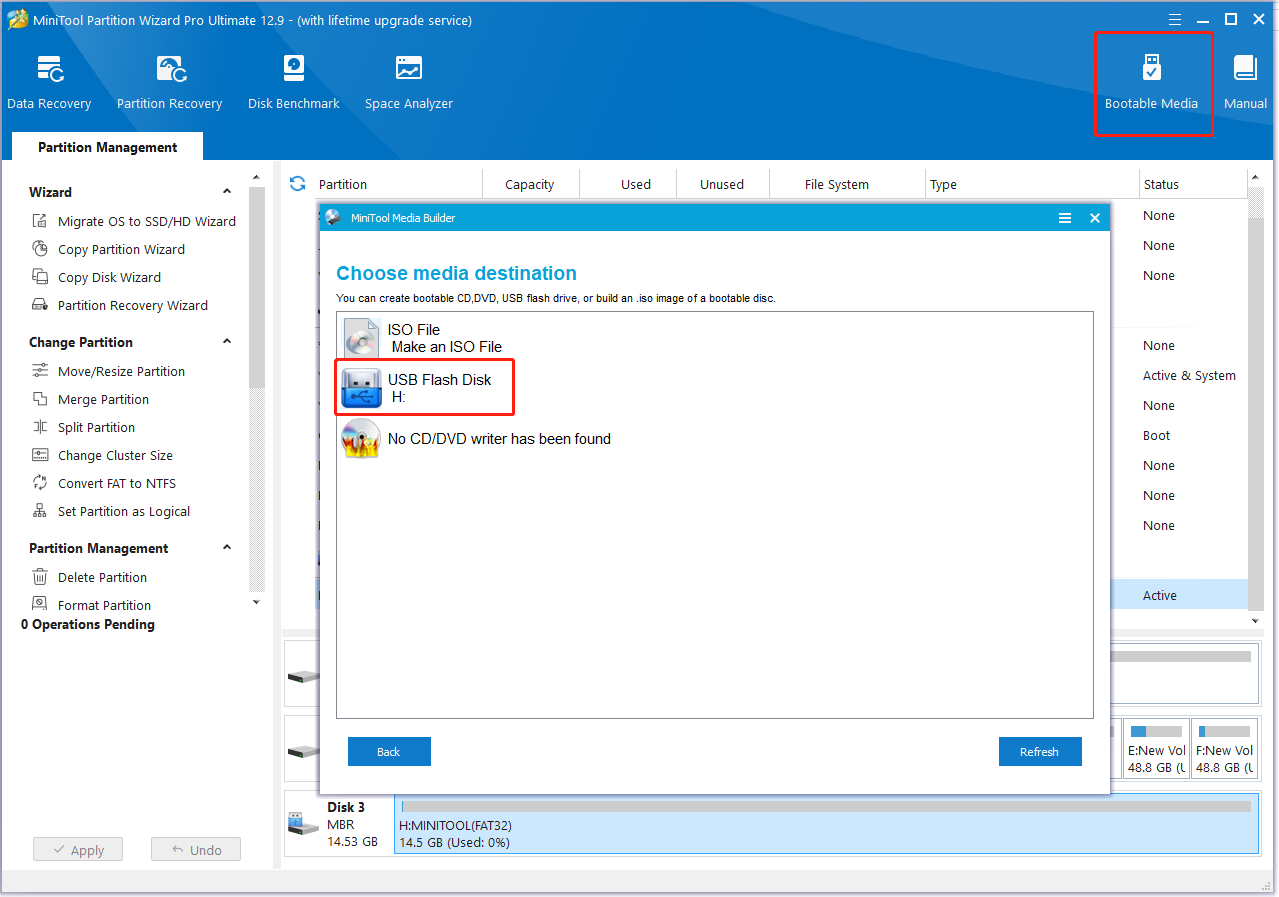Select ISO File destination option
The width and height of the screenshot is (1279, 897).
point(423,338)
